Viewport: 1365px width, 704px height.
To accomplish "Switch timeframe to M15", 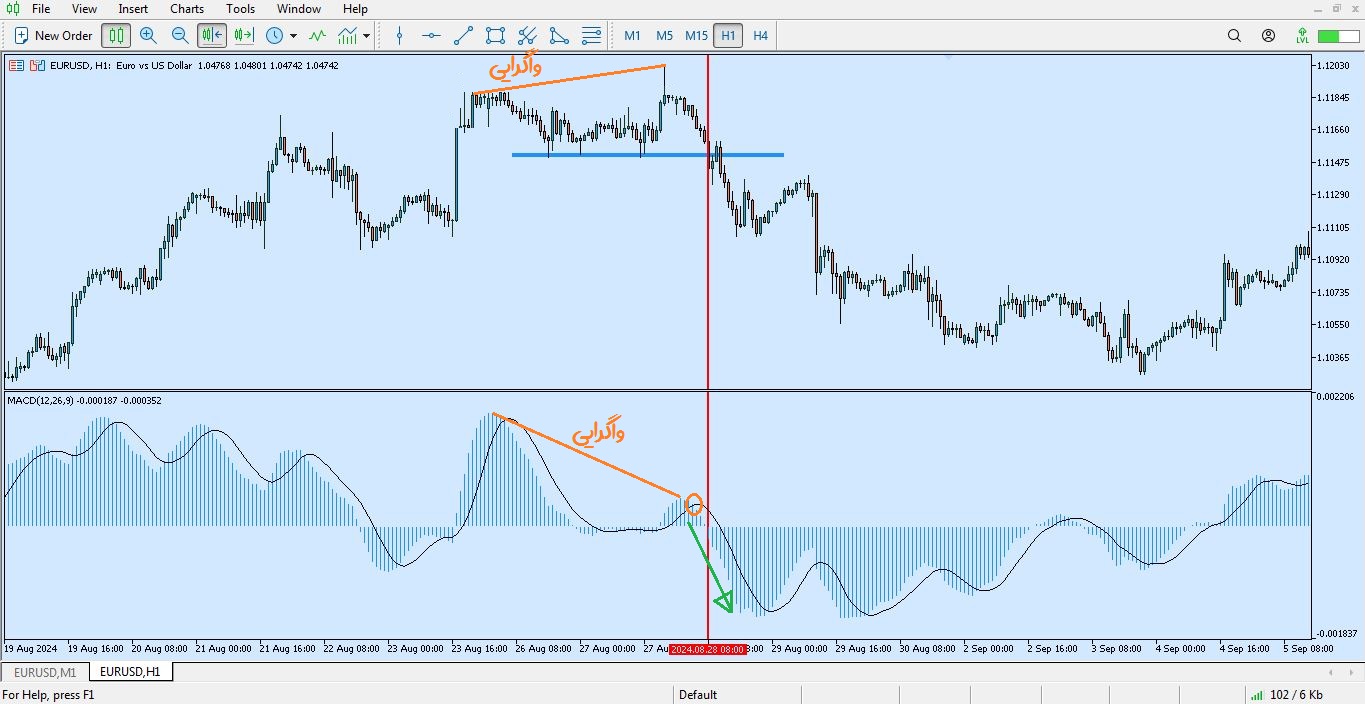I will point(696,36).
